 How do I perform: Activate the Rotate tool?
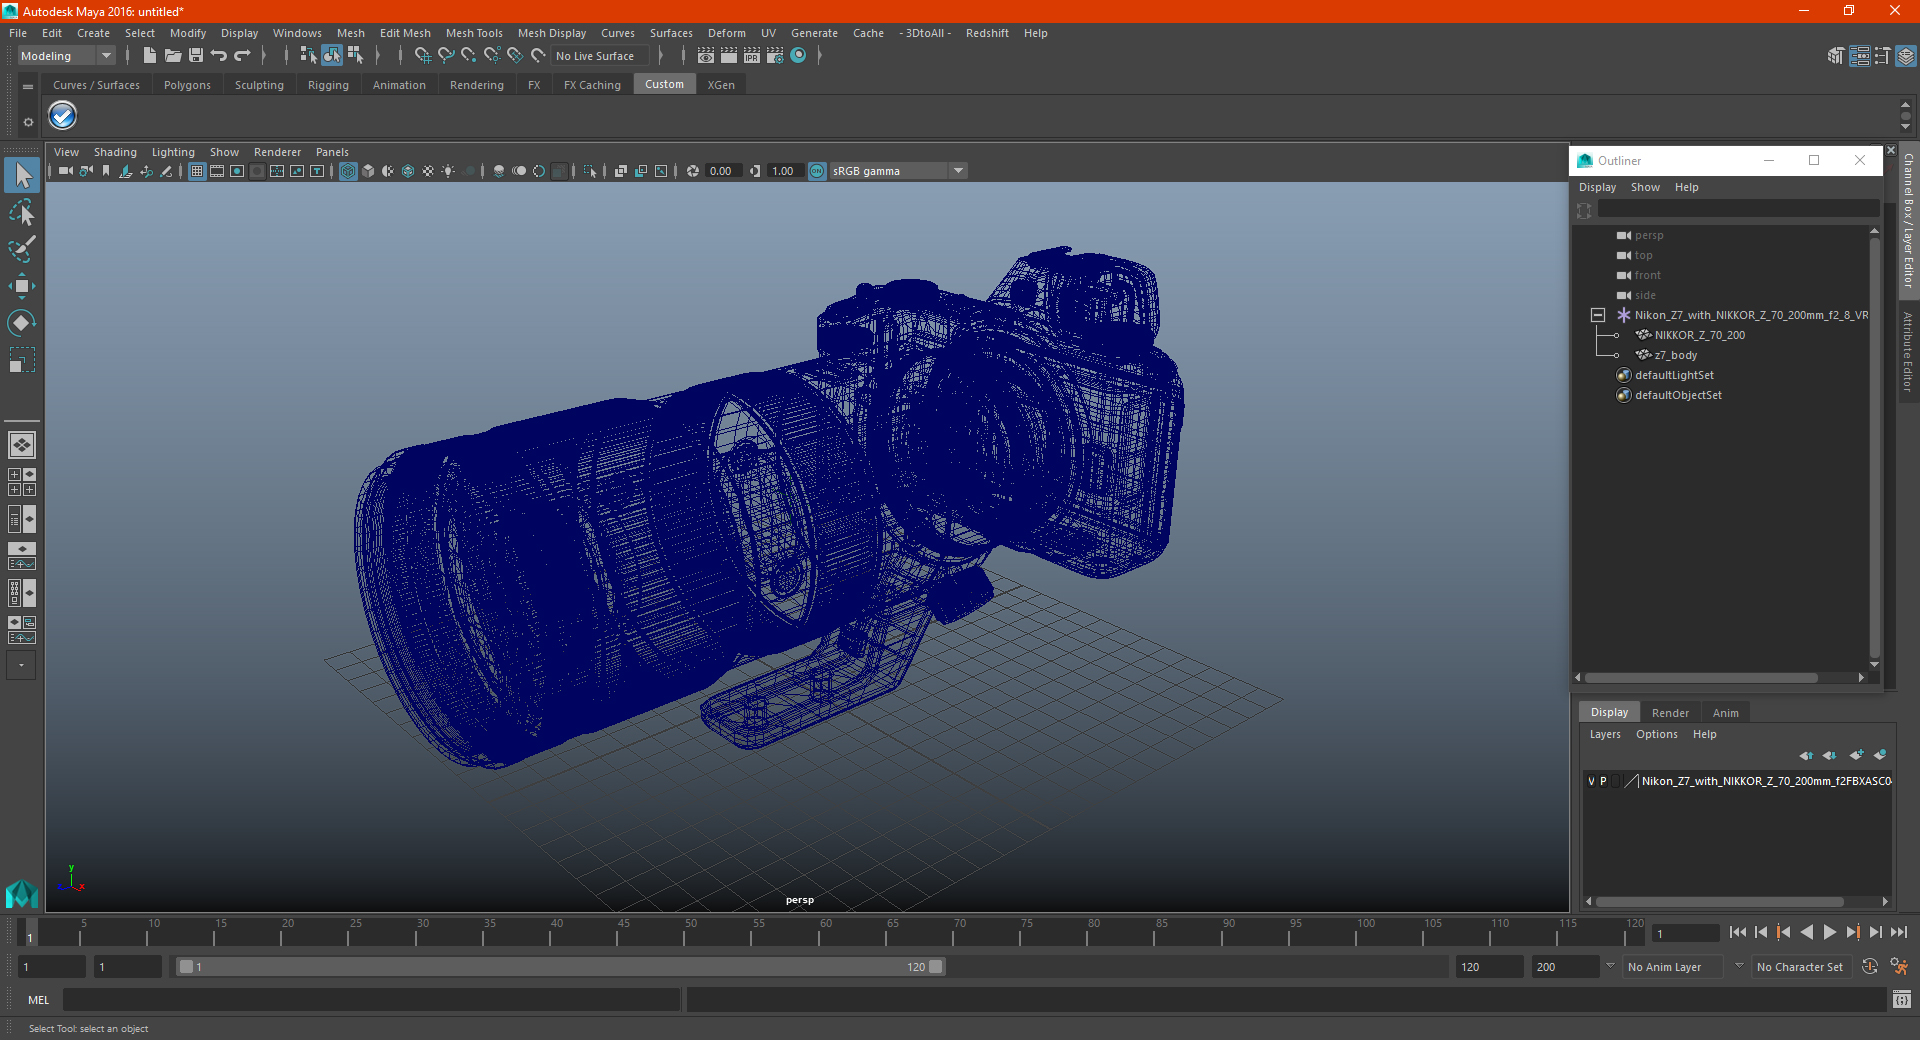22,322
